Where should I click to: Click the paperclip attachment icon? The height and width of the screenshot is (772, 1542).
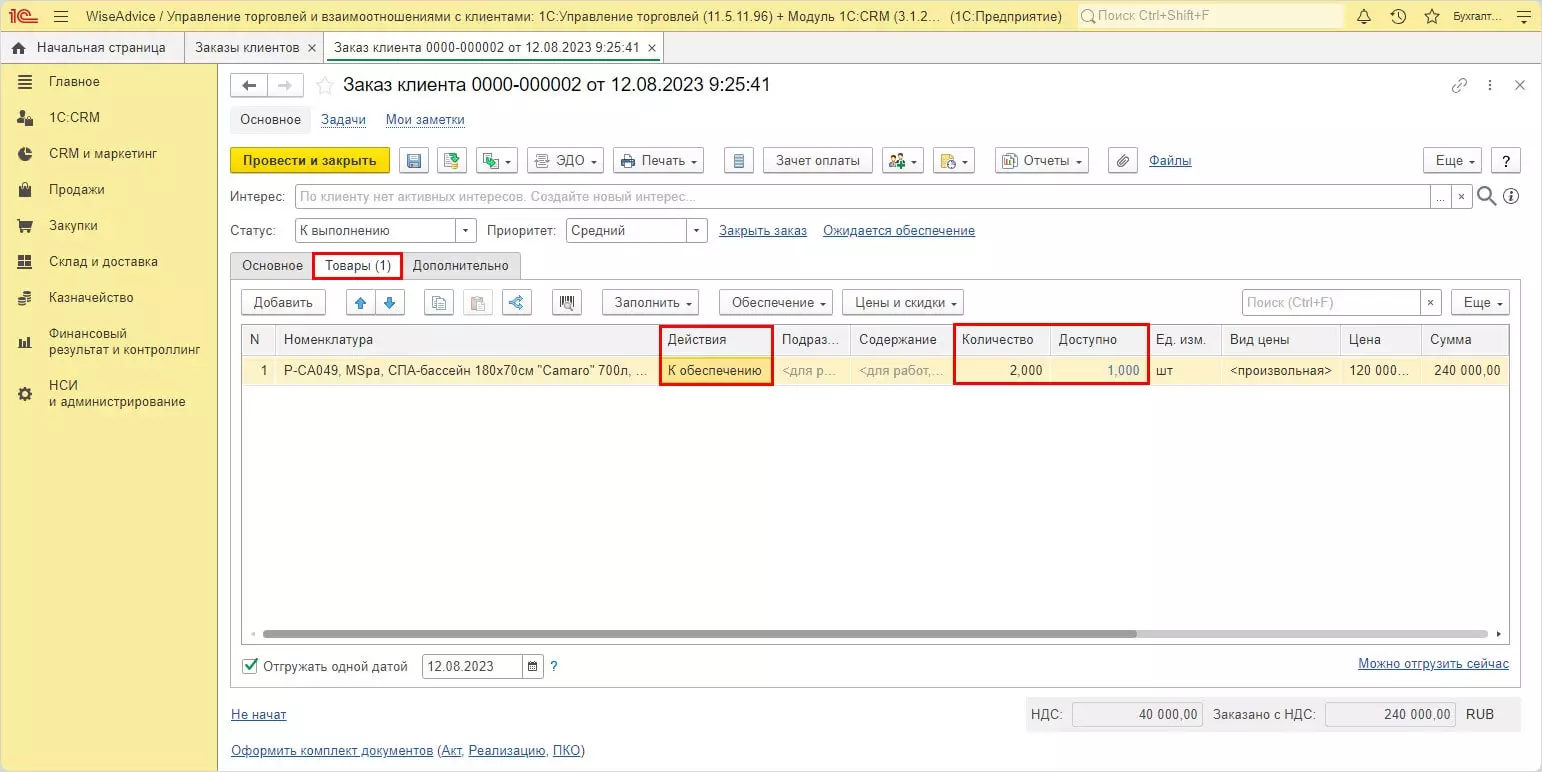(1123, 160)
